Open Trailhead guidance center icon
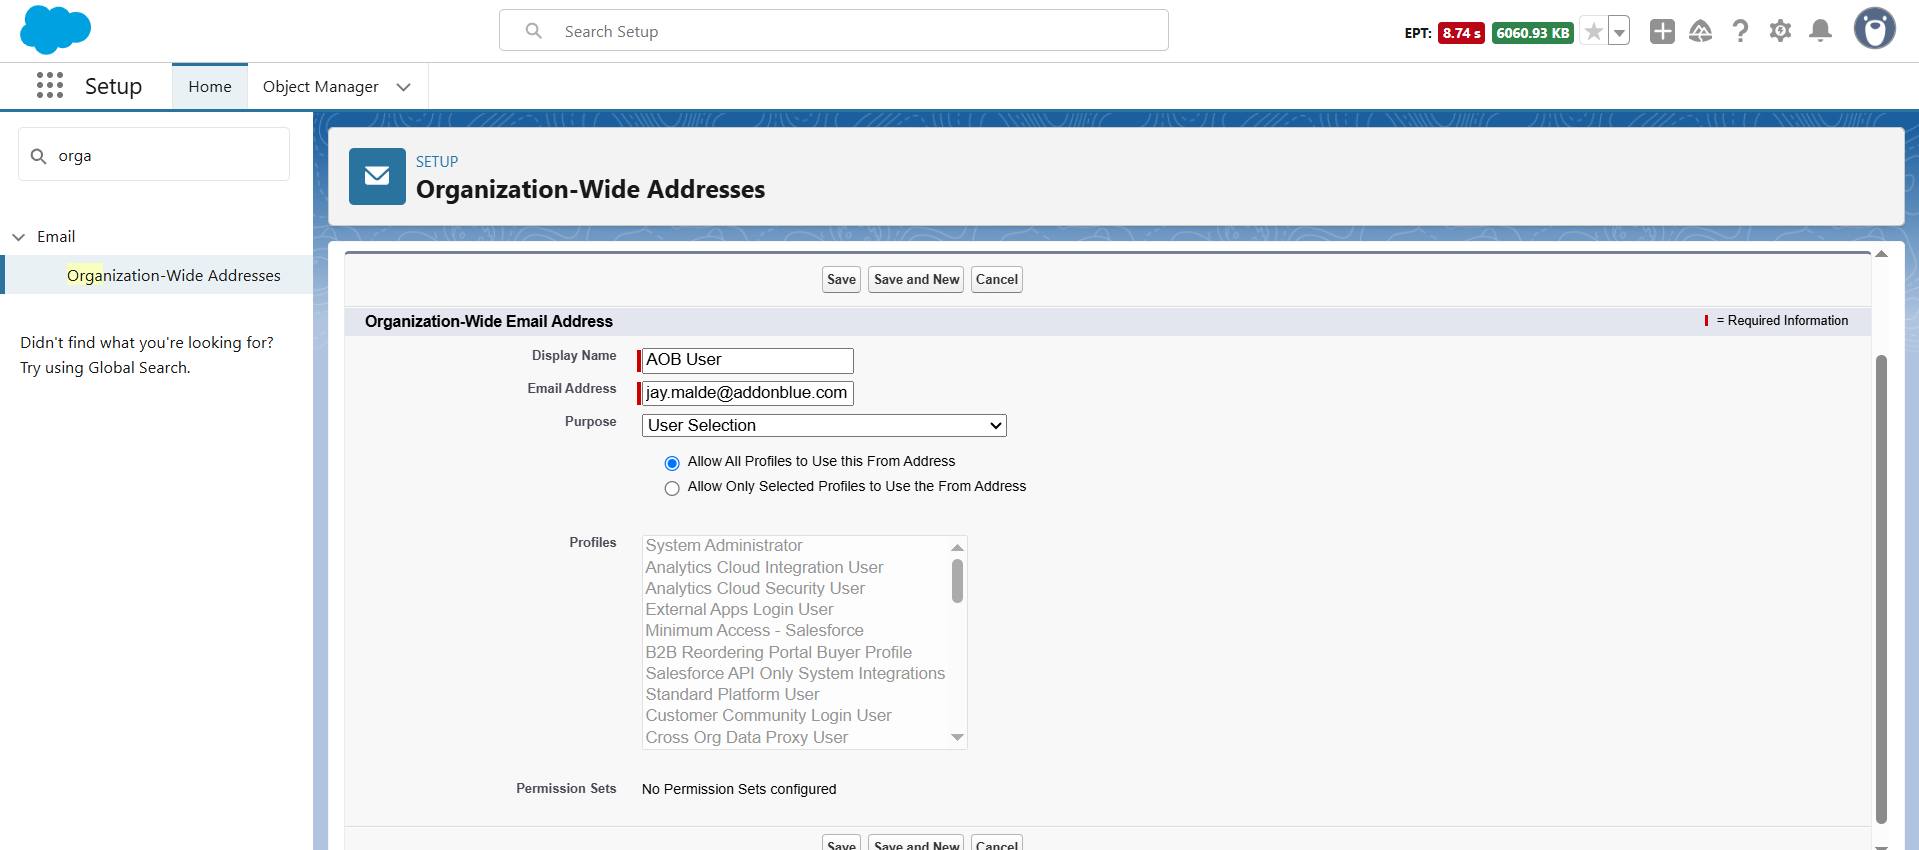1919x850 pixels. [1701, 31]
